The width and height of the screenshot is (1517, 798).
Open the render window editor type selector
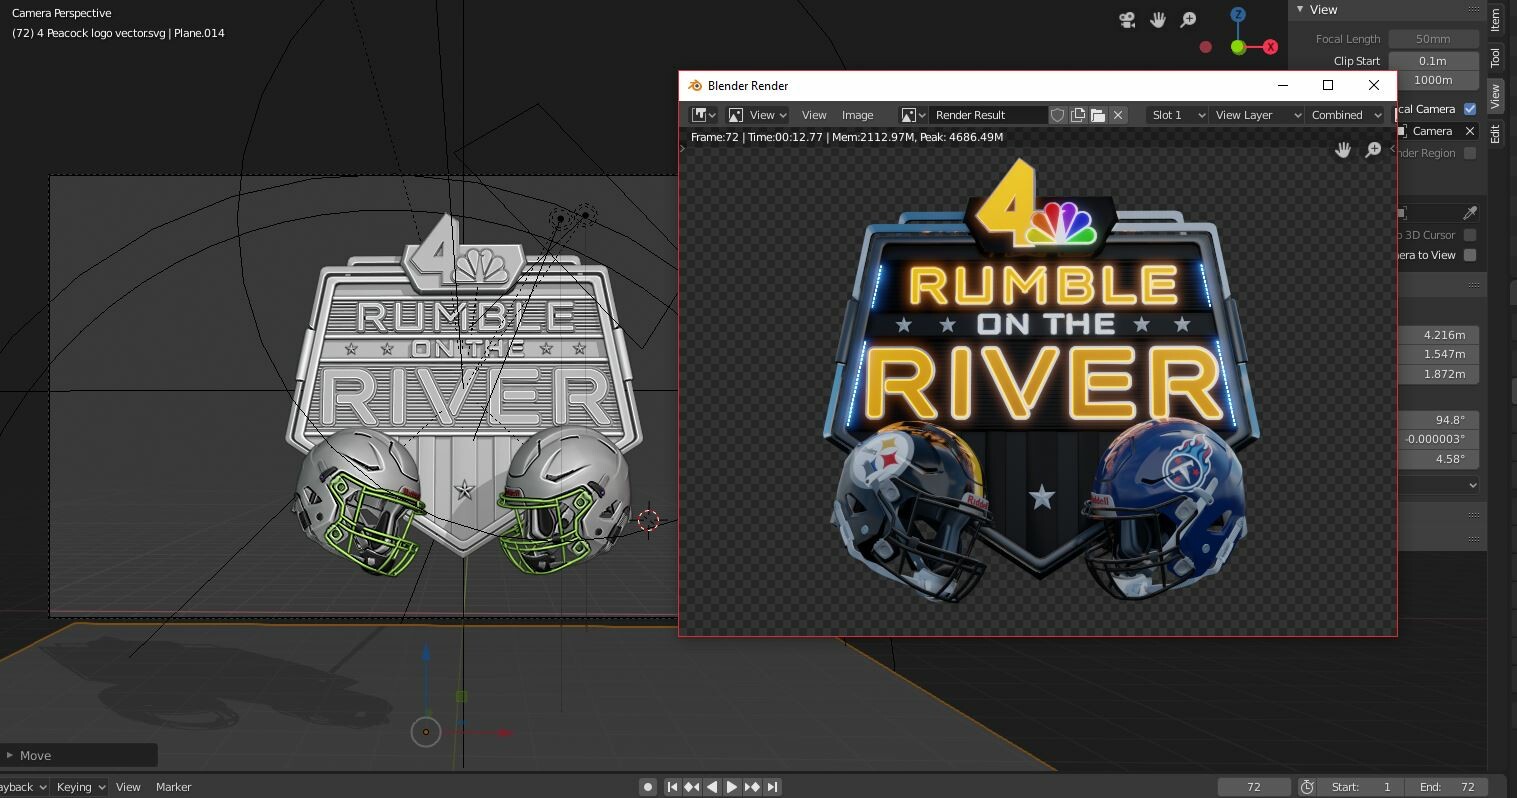(704, 115)
